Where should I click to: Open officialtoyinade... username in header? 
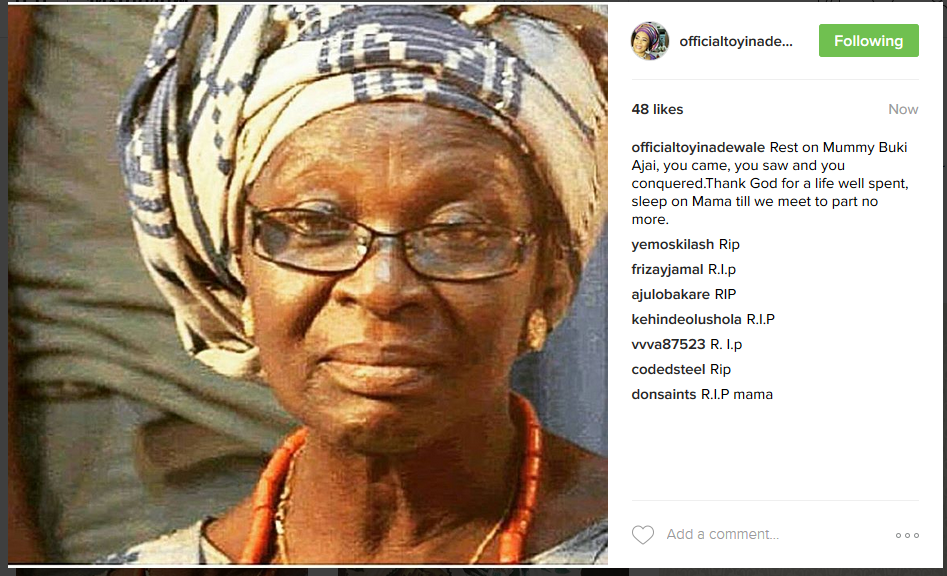coord(736,41)
